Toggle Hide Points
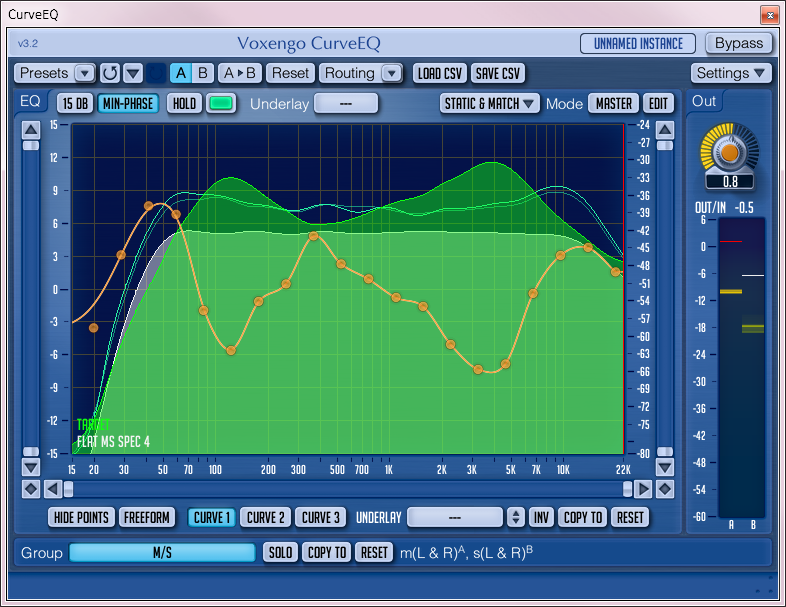 (81, 517)
